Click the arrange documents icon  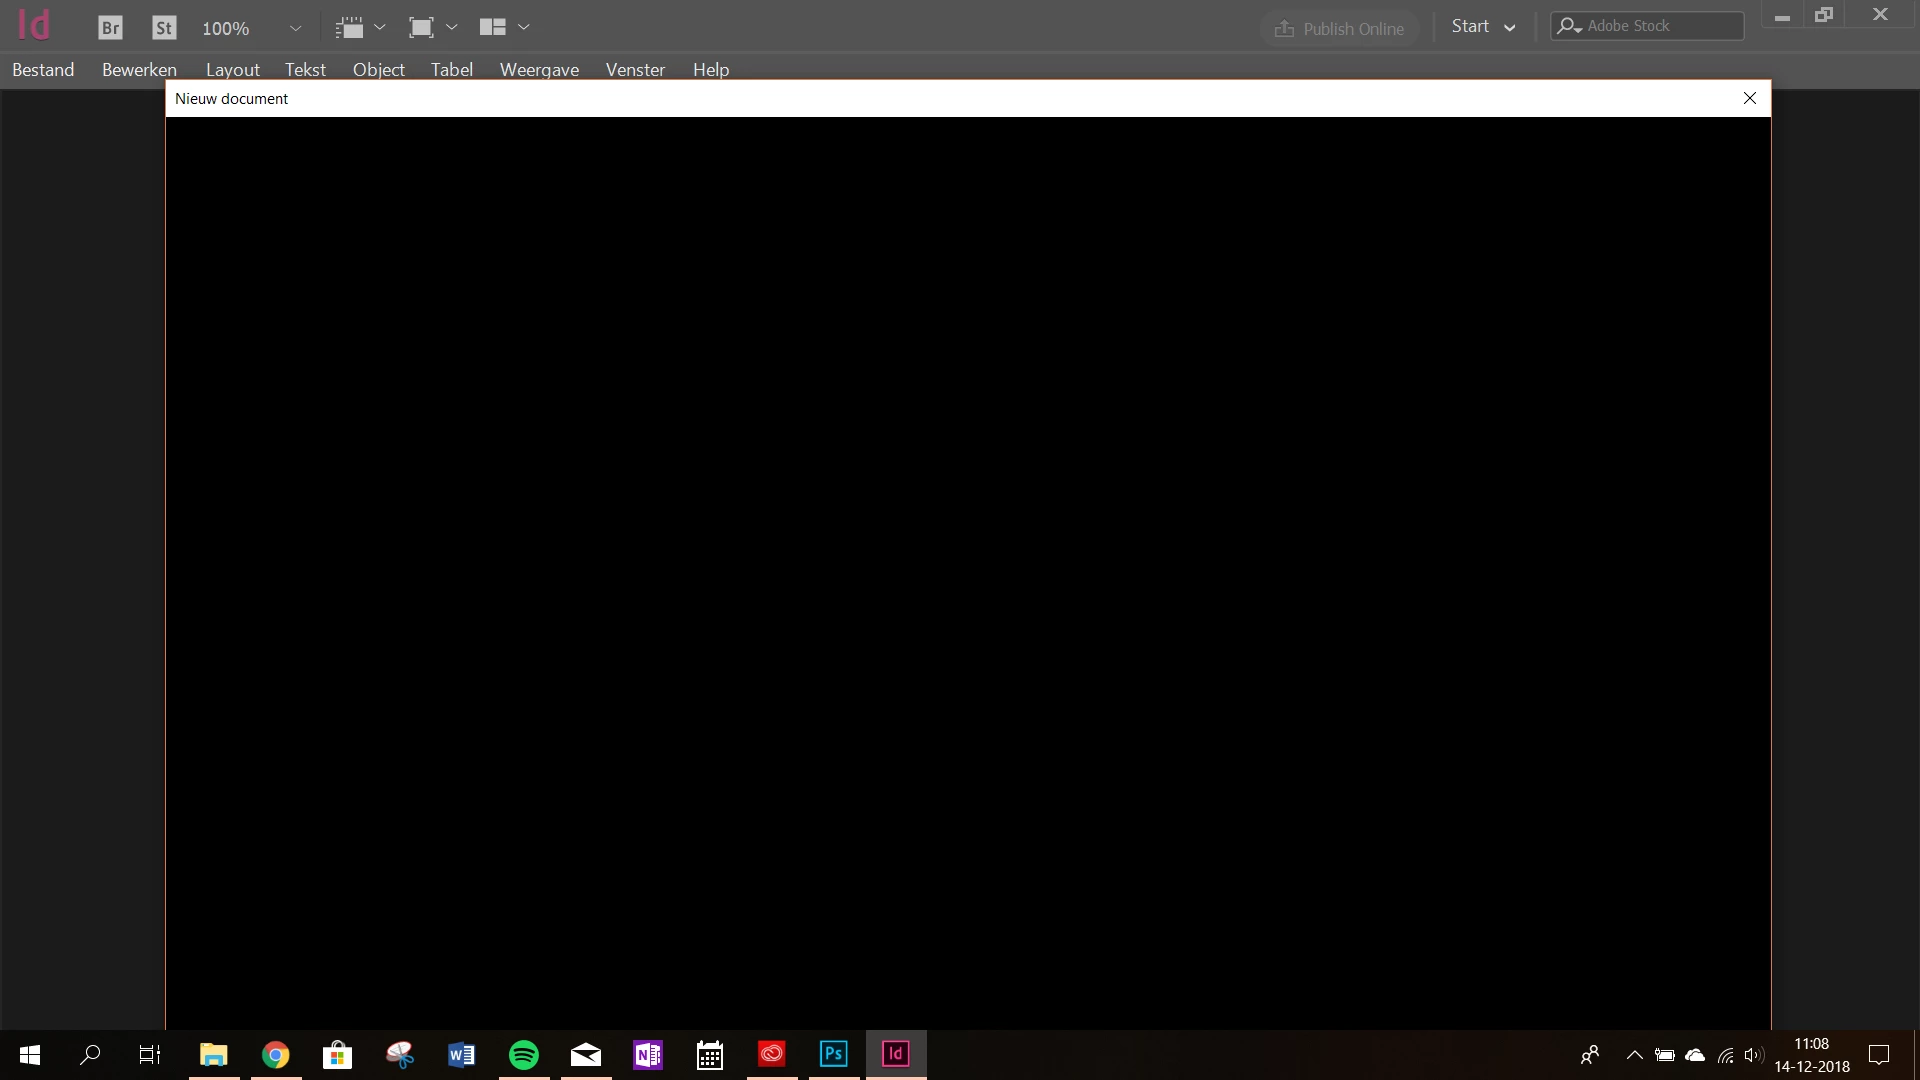pyautogui.click(x=492, y=28)
